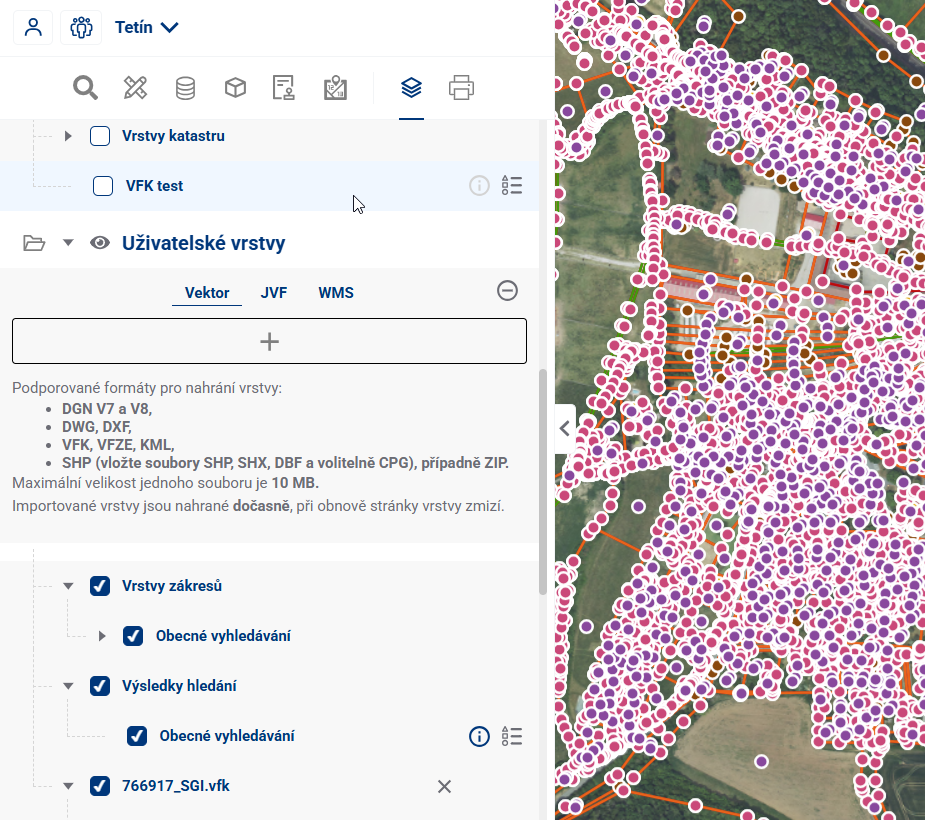Switch to the WMS tab
This screenshot has width=925, height=820.
(x=336, y=293)
